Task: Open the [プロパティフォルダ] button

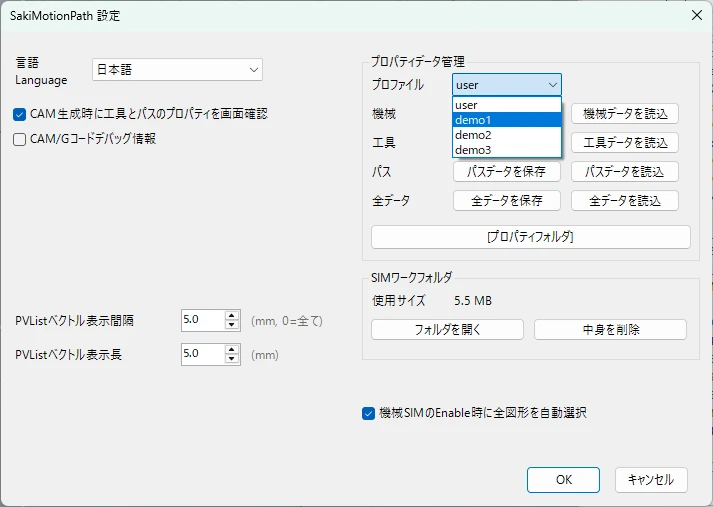Action: 531,237
